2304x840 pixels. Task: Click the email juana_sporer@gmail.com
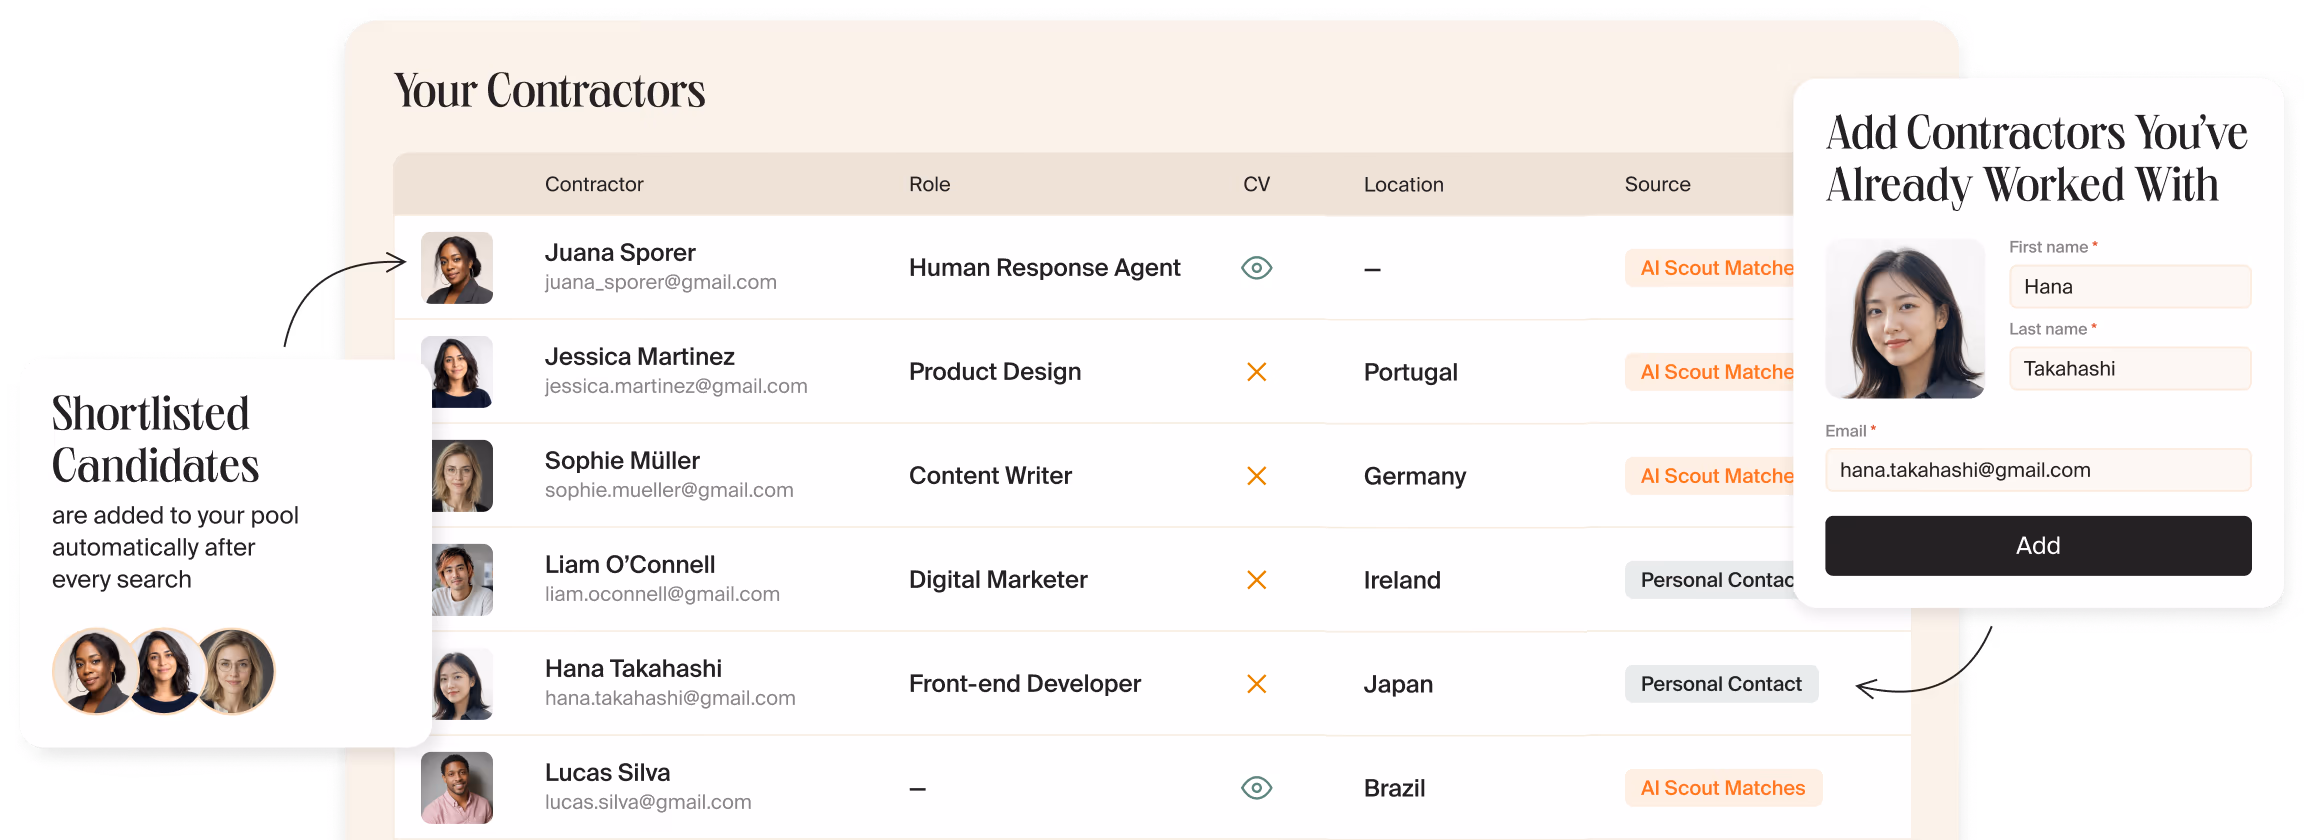[660, 283]
